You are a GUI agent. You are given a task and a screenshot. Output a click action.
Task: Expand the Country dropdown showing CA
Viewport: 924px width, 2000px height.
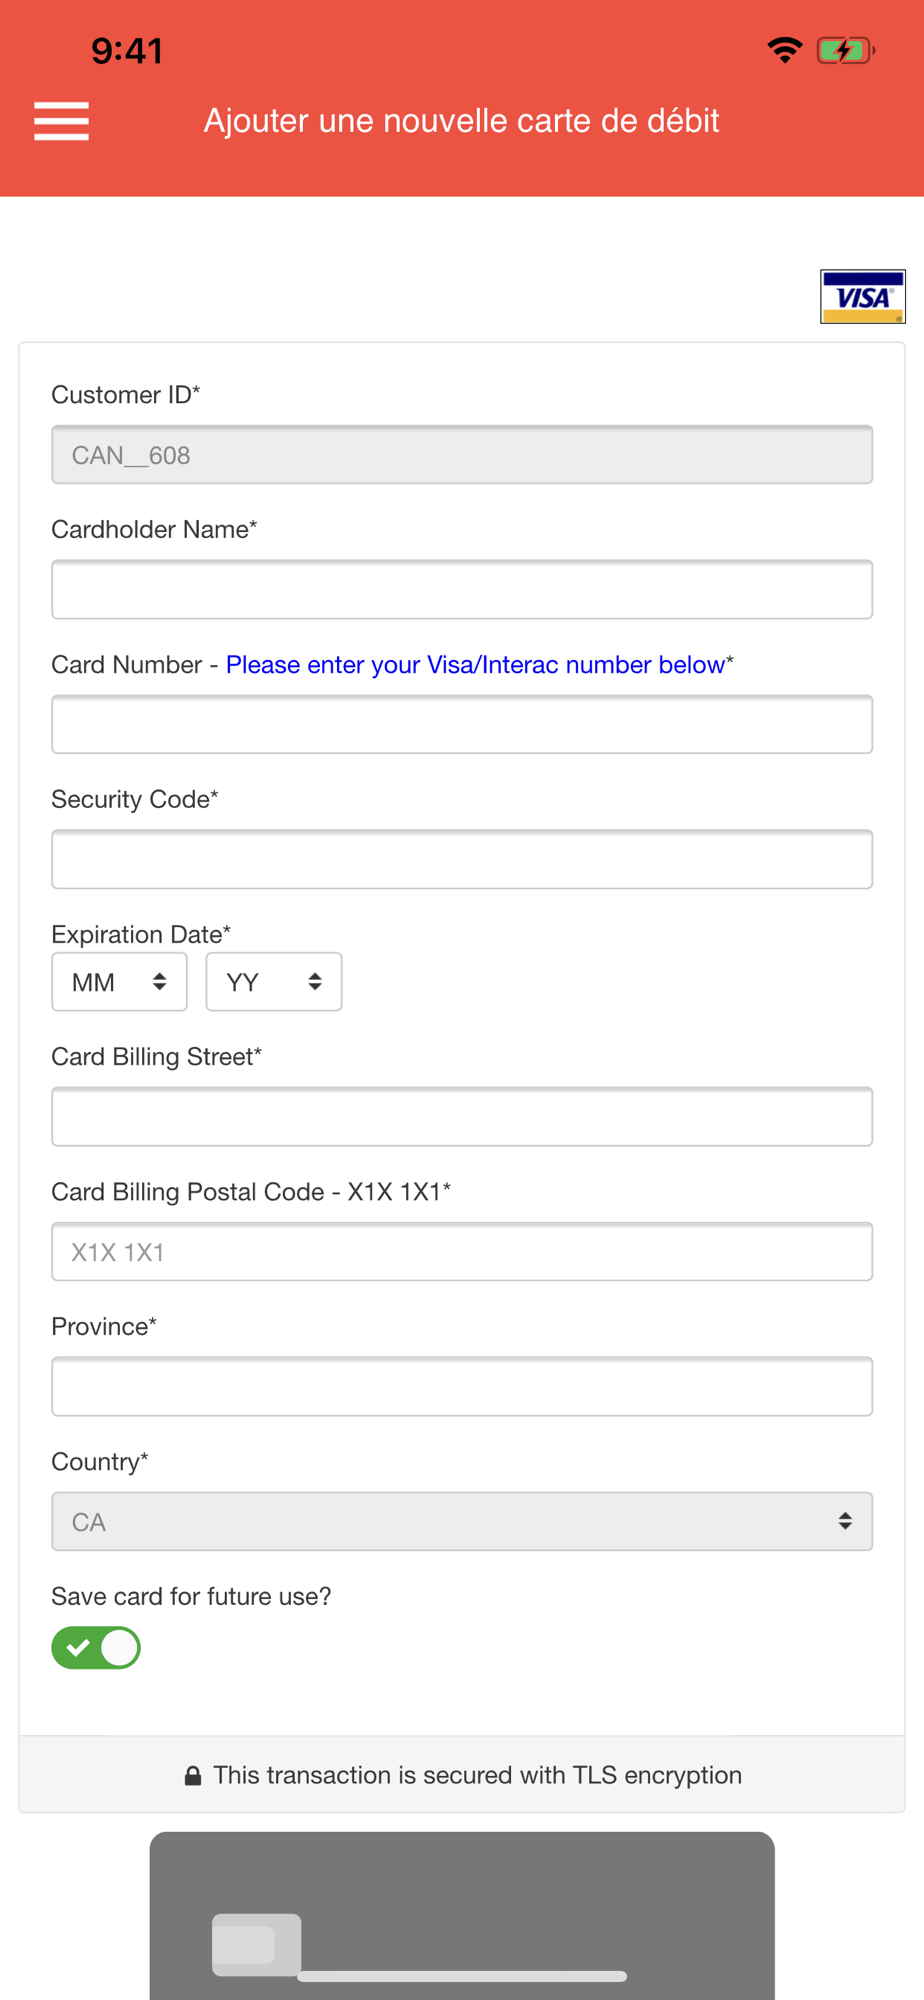[462, 1522]
